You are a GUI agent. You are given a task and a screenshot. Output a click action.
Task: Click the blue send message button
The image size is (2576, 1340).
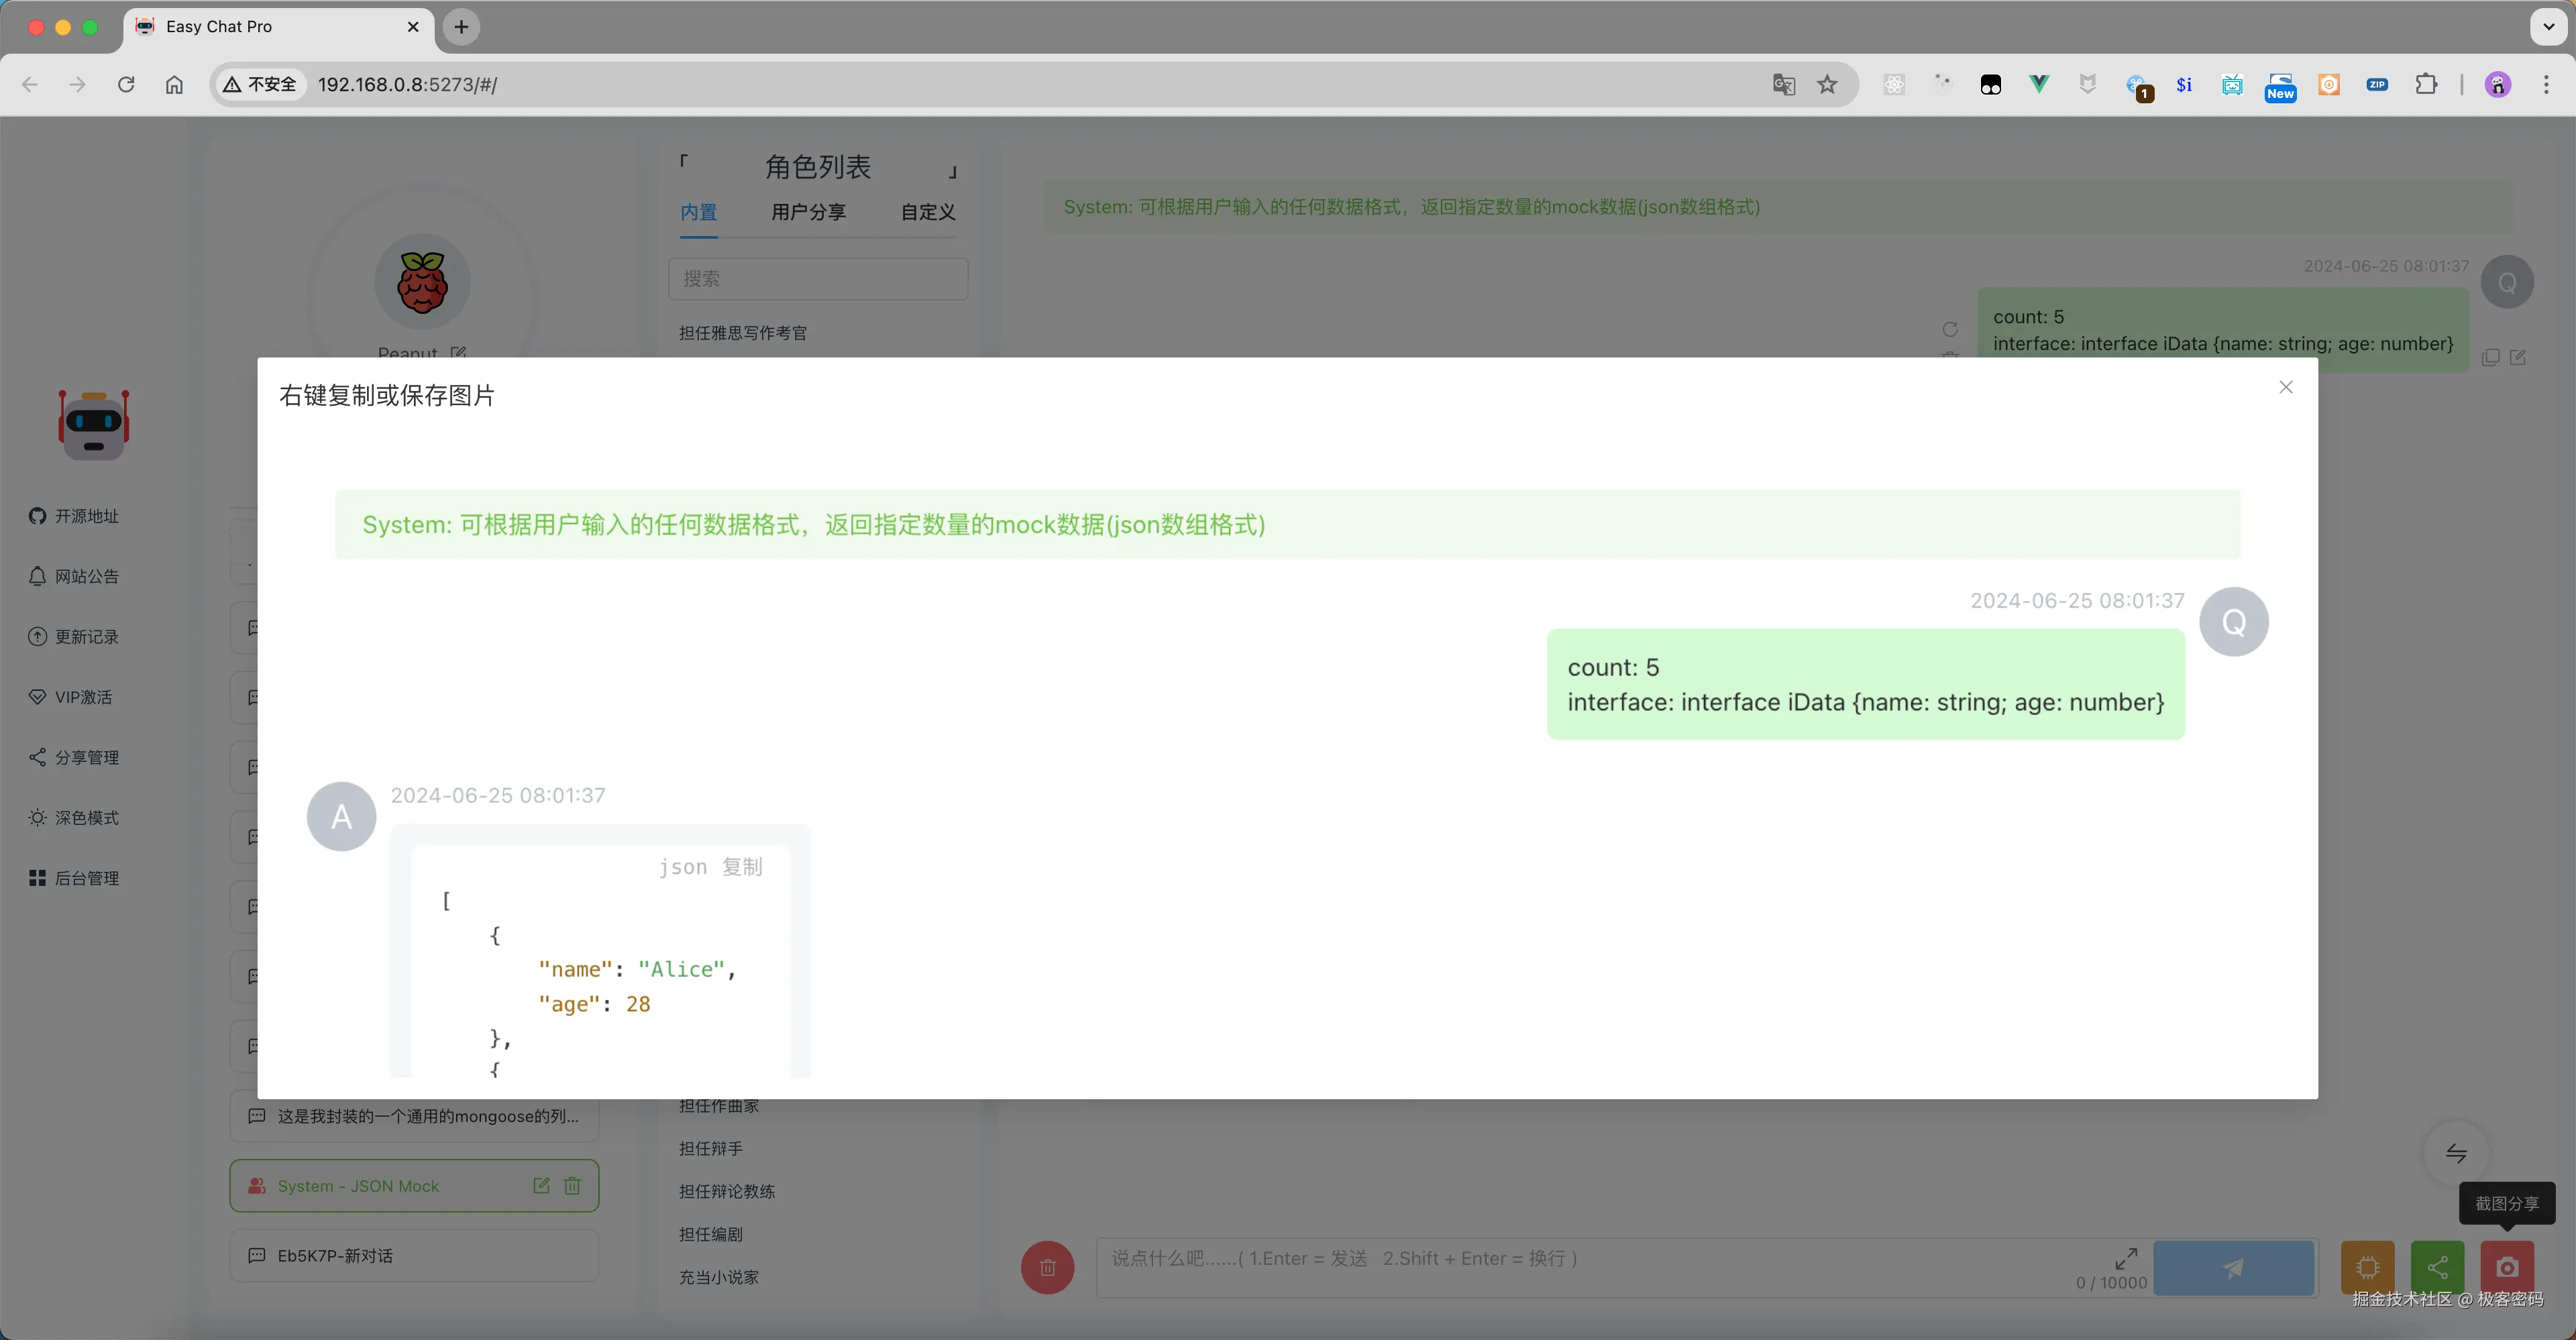point(2234,1267)
